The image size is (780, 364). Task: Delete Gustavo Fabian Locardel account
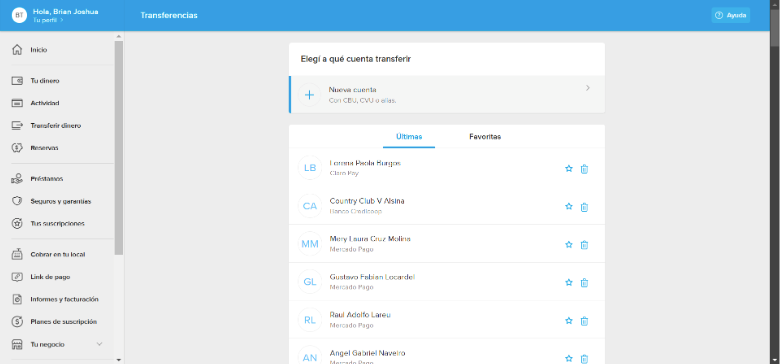585,282
